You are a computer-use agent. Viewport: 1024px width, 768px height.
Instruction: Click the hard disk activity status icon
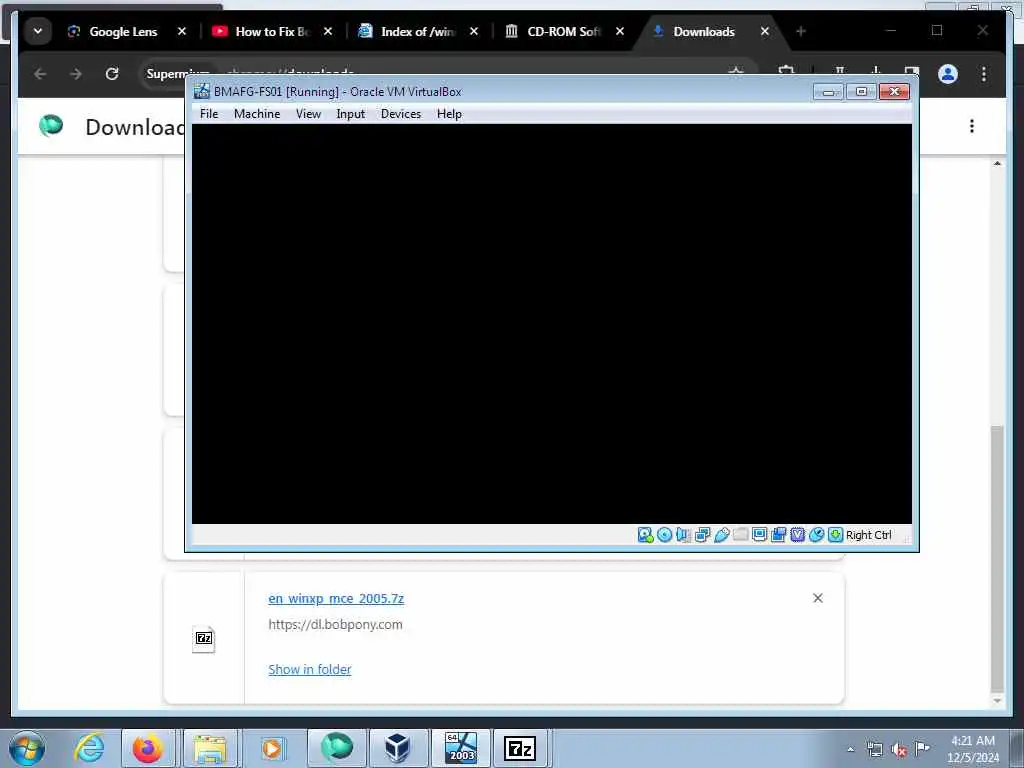[x=645, y=535]
